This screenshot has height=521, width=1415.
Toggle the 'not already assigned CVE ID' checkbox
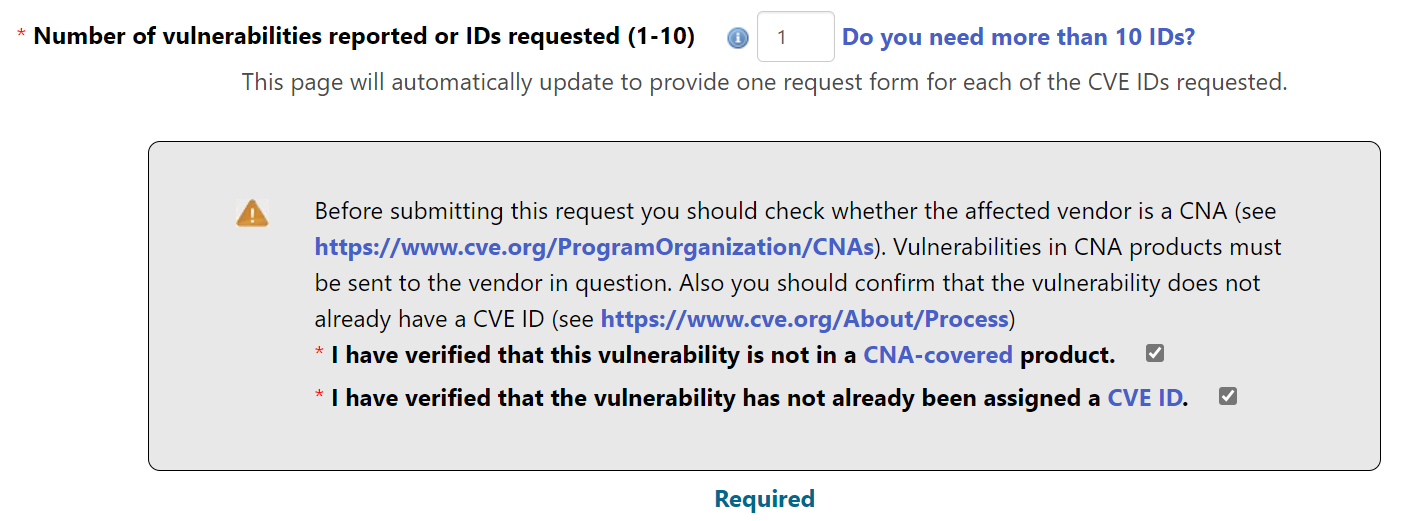[x=1228, y=397]
